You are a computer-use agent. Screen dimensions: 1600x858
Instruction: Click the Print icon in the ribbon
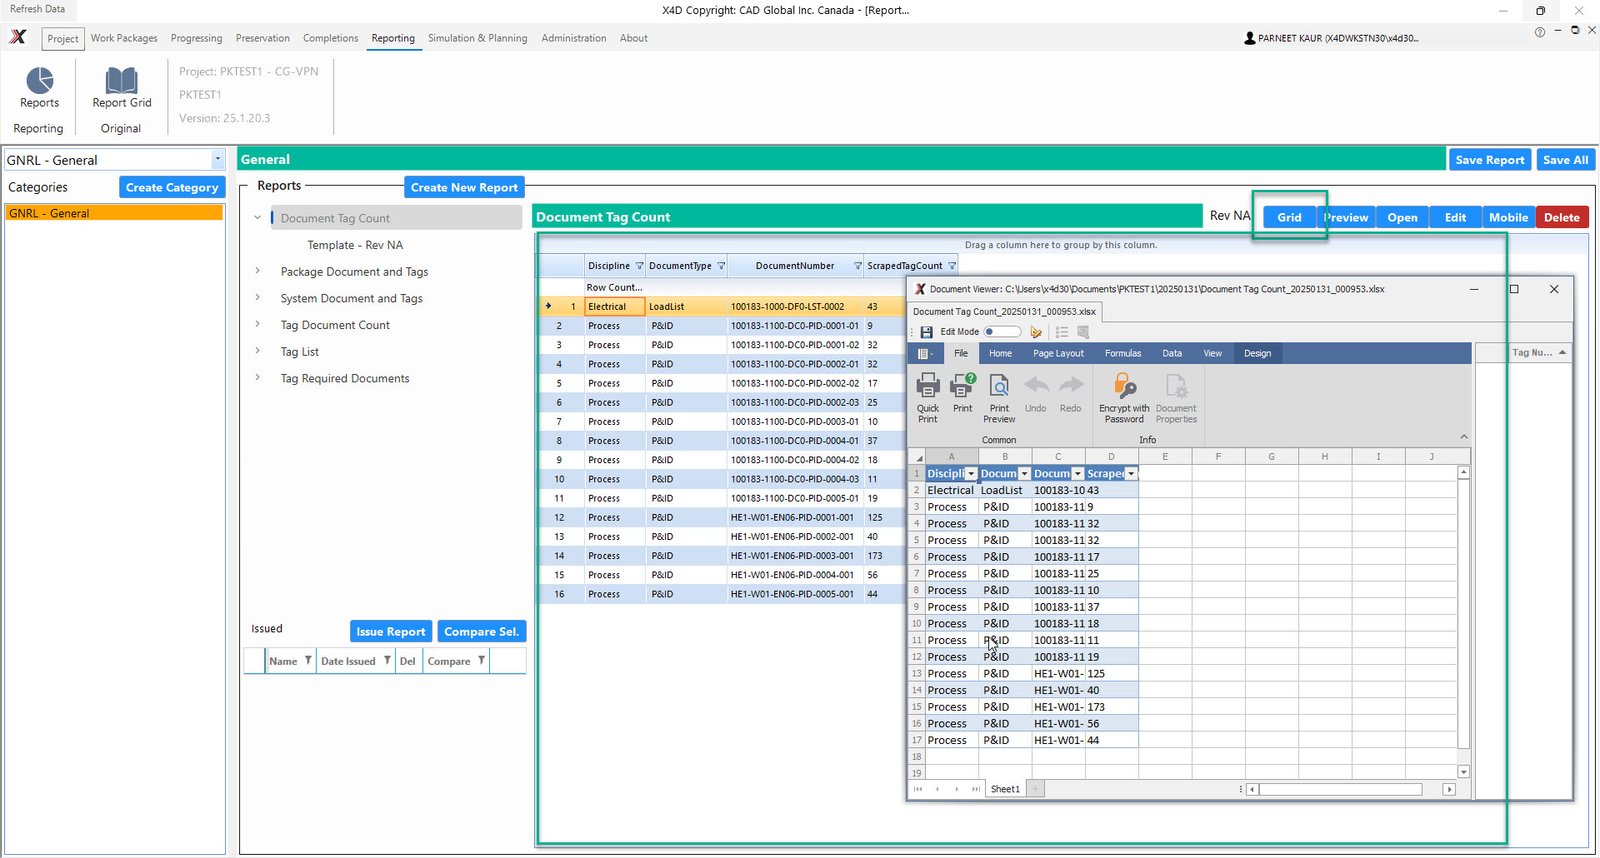[x=962, y=386]
